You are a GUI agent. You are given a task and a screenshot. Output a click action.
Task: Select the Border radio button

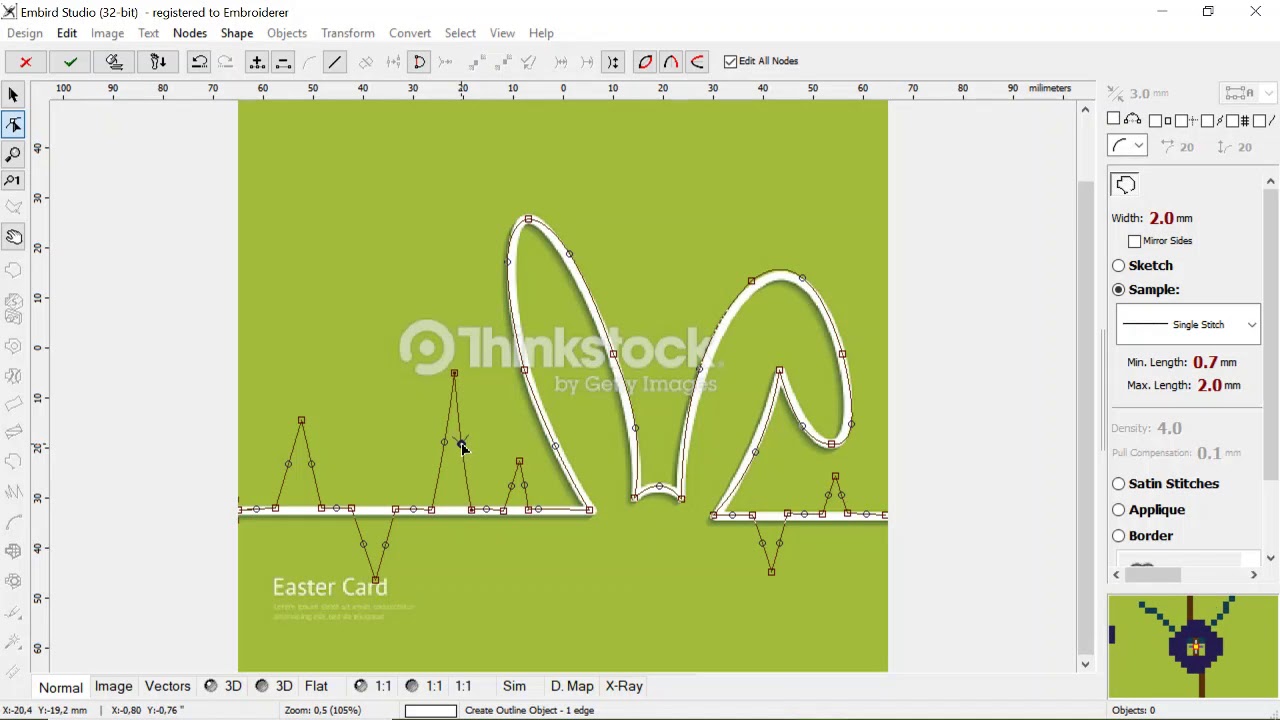click(x=1118, y=536)
